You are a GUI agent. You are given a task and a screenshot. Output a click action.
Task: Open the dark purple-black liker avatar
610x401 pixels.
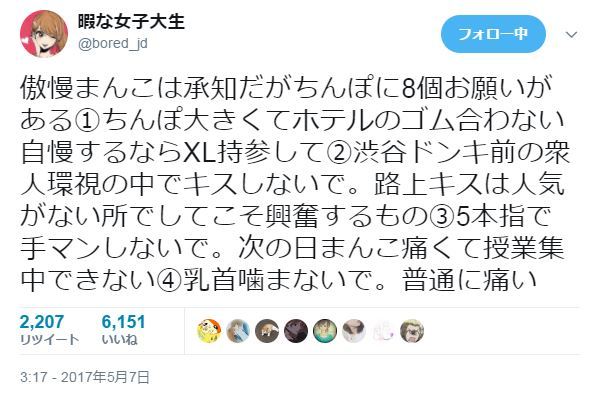click(296, 331)
